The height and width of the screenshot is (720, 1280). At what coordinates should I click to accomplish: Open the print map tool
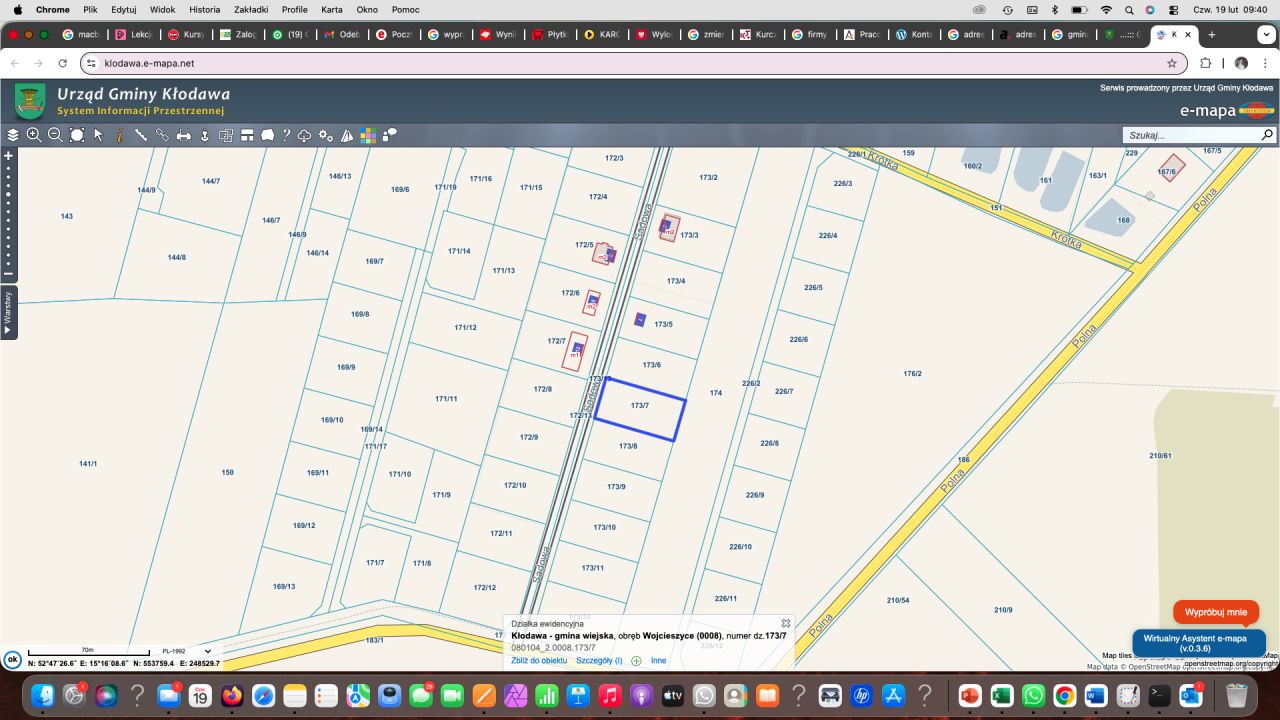click(184, 135)
